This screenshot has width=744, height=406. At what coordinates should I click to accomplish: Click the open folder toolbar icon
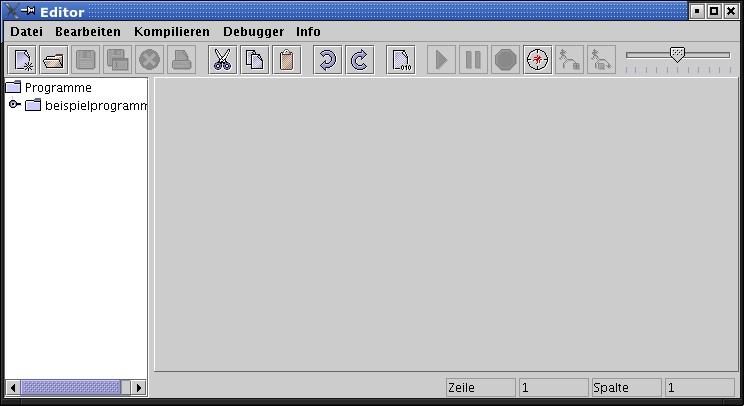point(54,60)
